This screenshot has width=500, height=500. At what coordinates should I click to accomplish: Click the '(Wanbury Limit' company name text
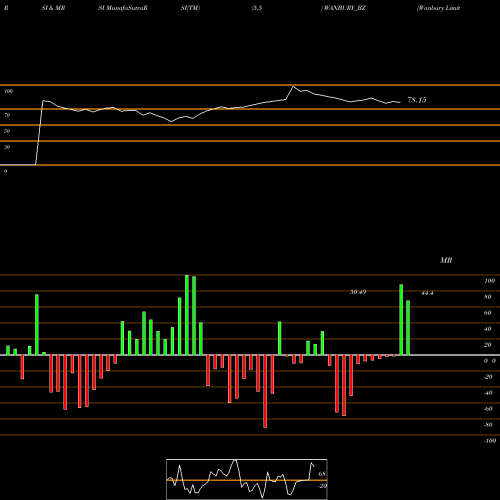[438, 8]
